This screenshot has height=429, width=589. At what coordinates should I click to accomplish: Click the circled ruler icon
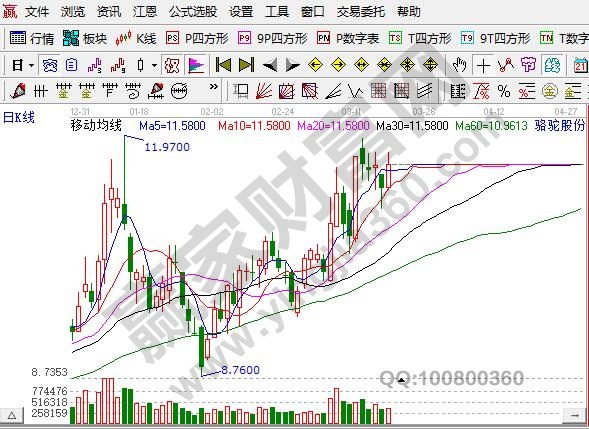(x=179, y=91)
